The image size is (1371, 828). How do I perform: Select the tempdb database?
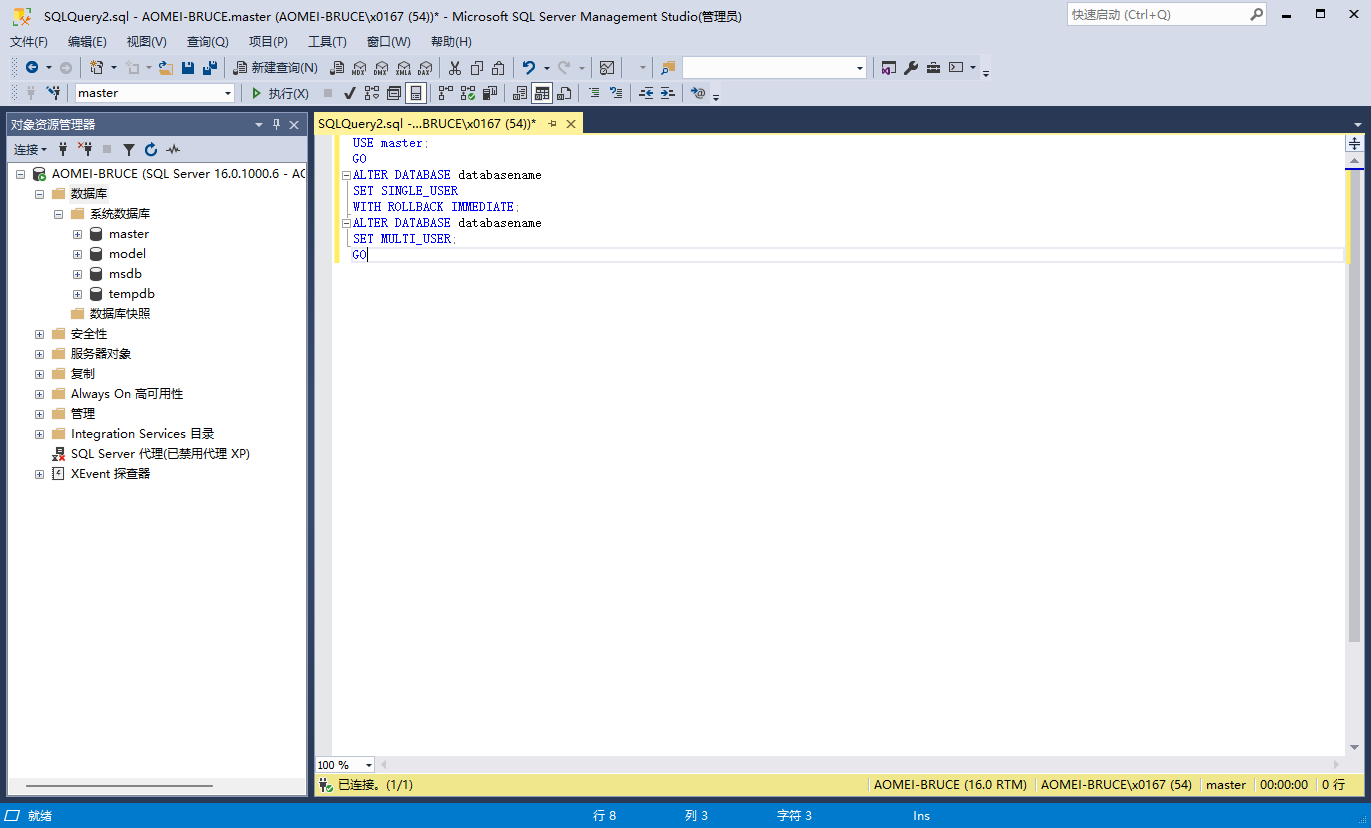pos(132,294)
